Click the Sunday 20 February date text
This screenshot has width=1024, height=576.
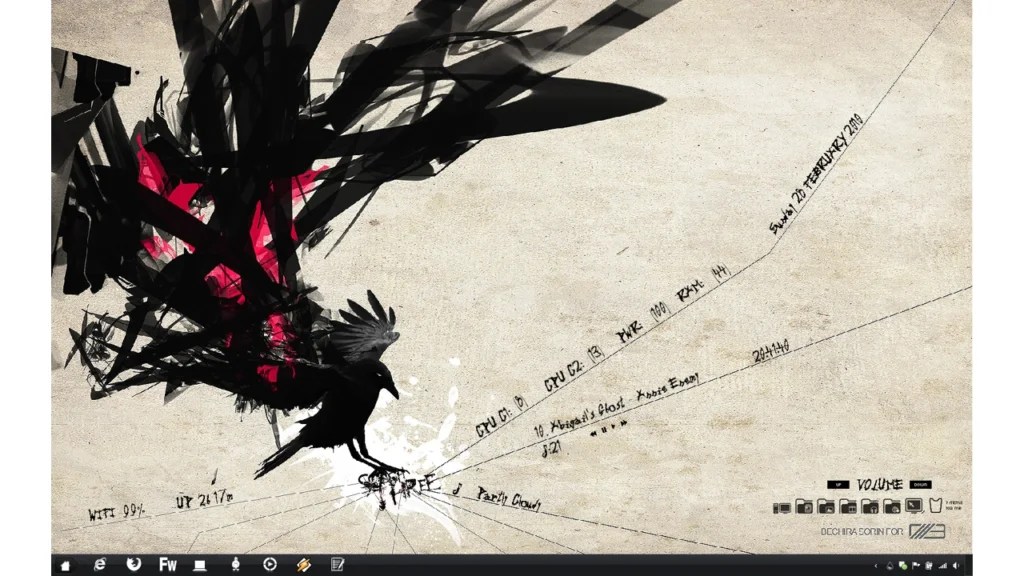point(816,174)
